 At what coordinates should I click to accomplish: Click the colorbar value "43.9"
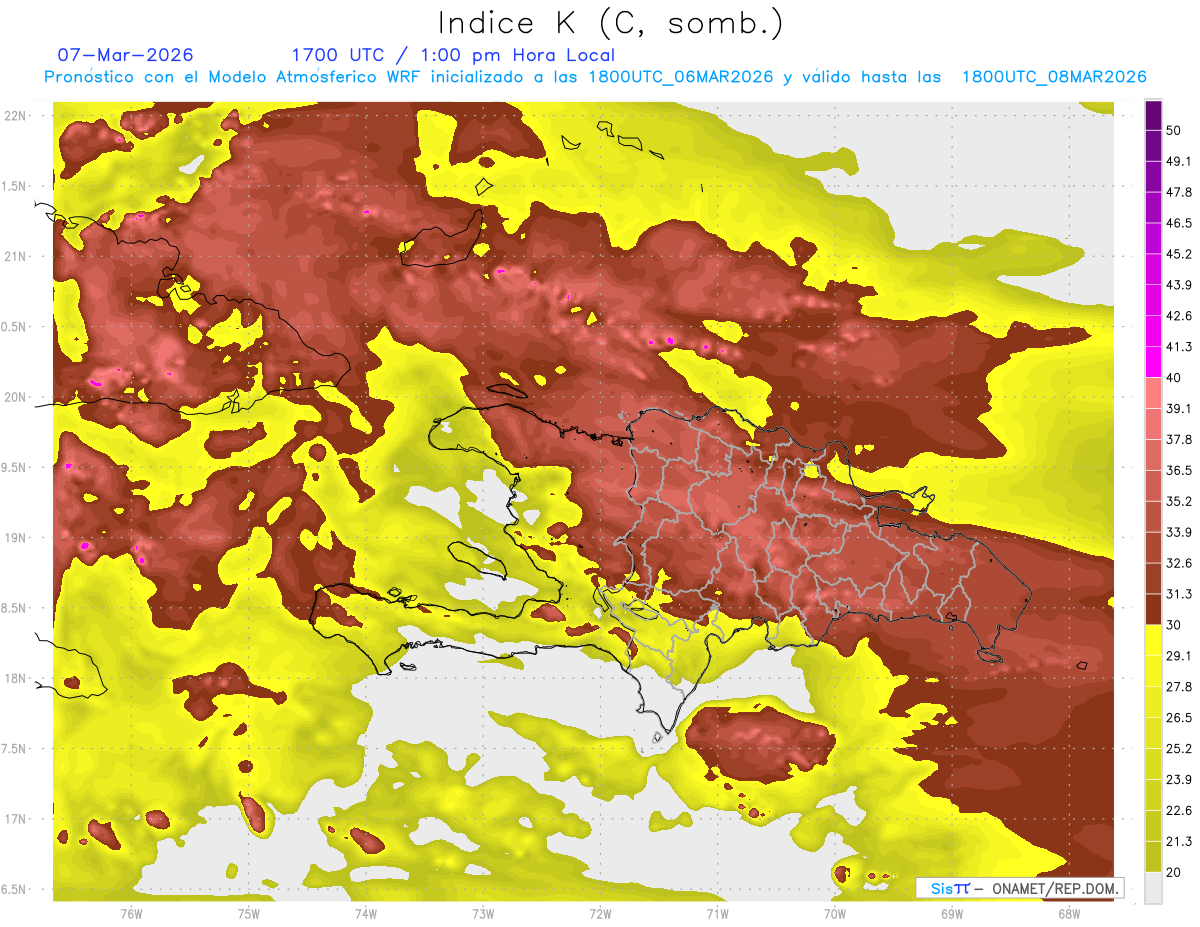[x=1179, y=285]
